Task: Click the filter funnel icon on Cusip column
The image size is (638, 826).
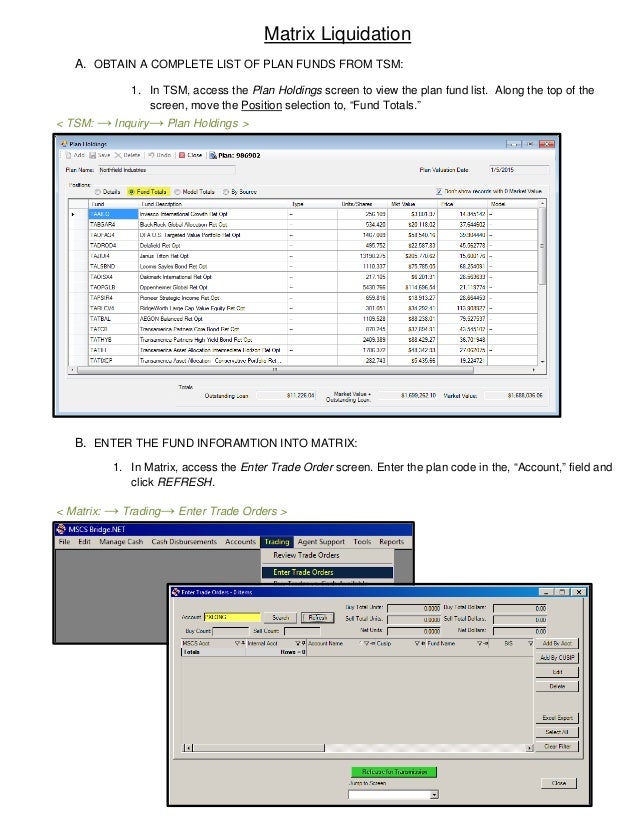Action: tap(417, 644)
